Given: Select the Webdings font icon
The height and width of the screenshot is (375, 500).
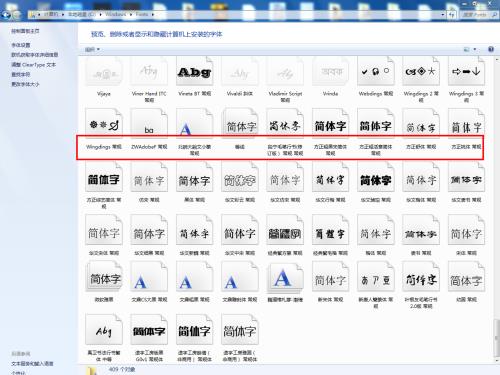Looking at the screenshot, I should pos(376,72).
